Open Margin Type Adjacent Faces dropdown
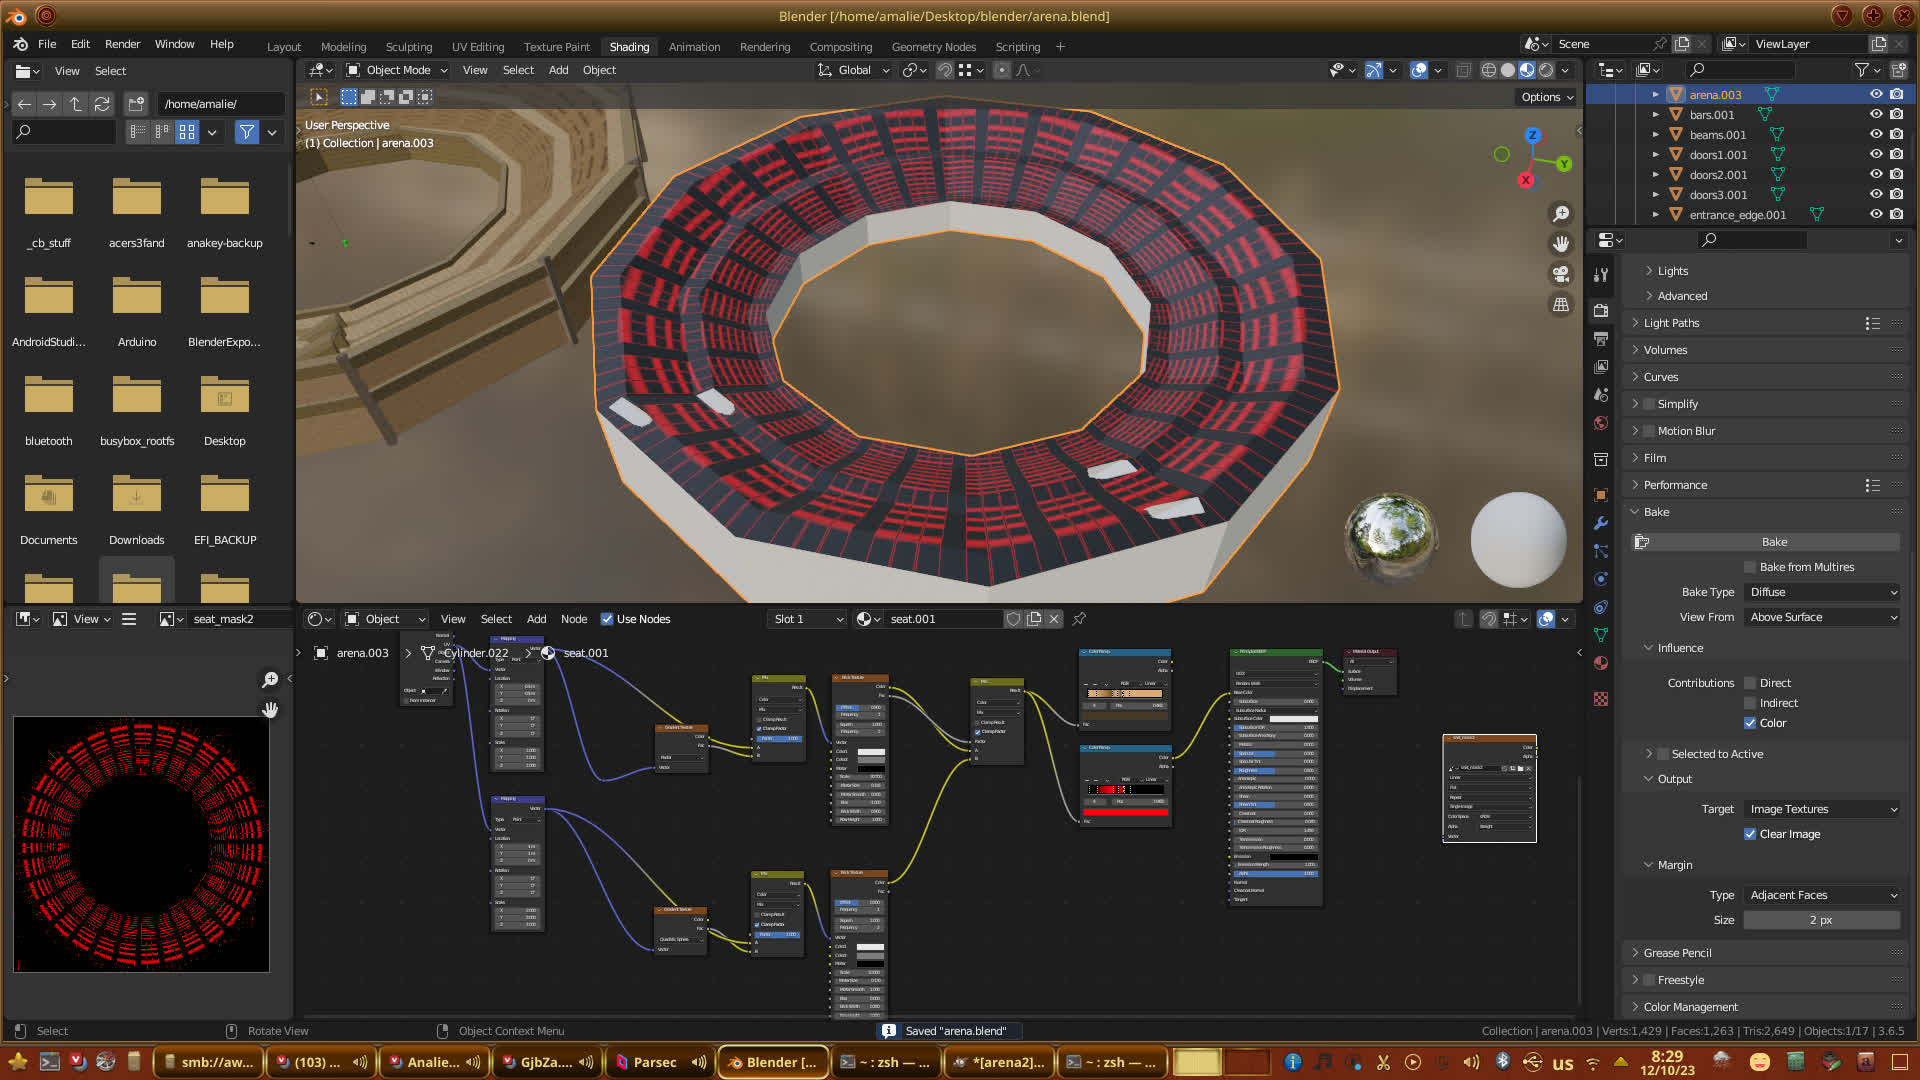This screenshot has height=1080, width=1920. click(1822, 895)
